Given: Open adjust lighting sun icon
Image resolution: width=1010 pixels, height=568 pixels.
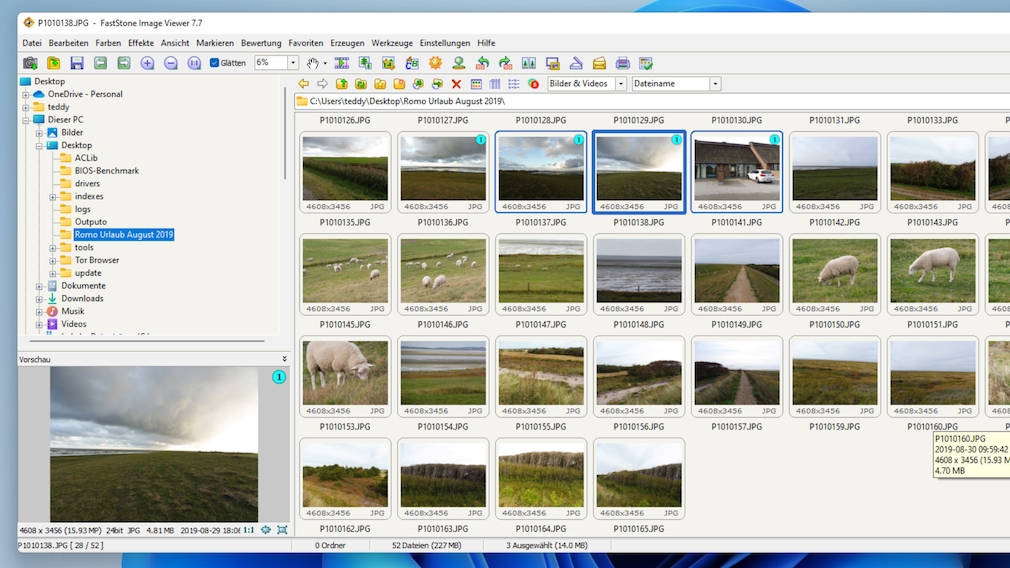Looking at the screenshot, I should (x=435, y=63).
